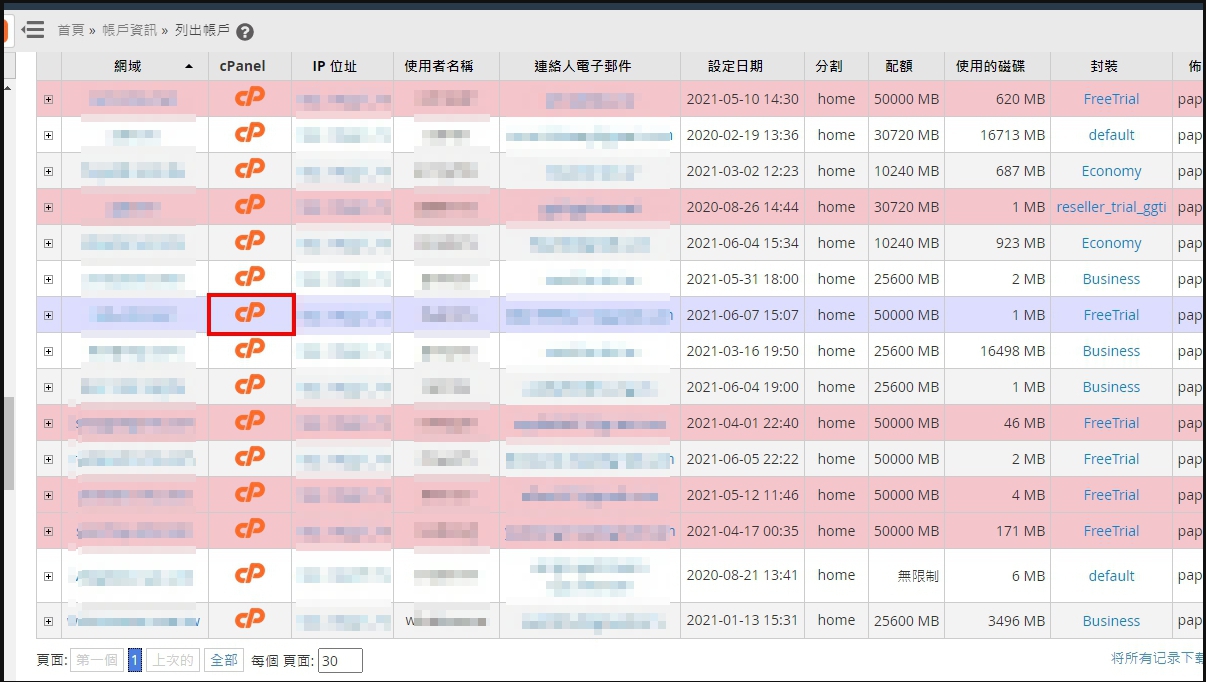The width and height of the screenshot is (1206, 682).
Task: Expand the row dated 2021-05-10 14:30
Action: click(x=48, y=99)
